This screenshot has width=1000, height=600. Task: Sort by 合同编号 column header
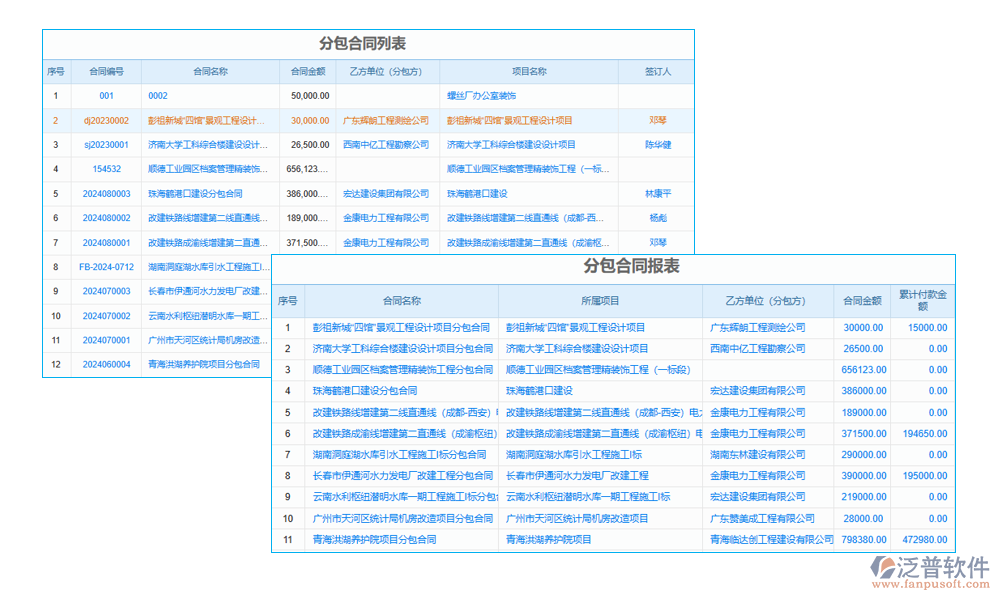pos(106,72)
